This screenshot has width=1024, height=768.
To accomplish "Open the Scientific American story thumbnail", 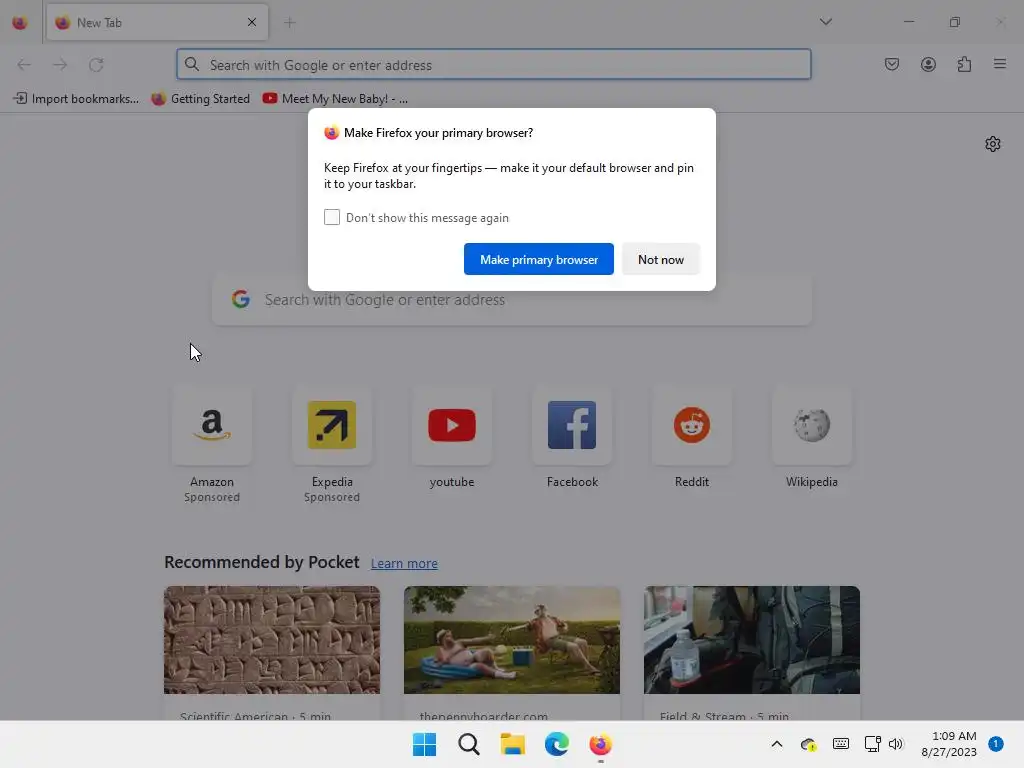I will click(x=272, y=640).
